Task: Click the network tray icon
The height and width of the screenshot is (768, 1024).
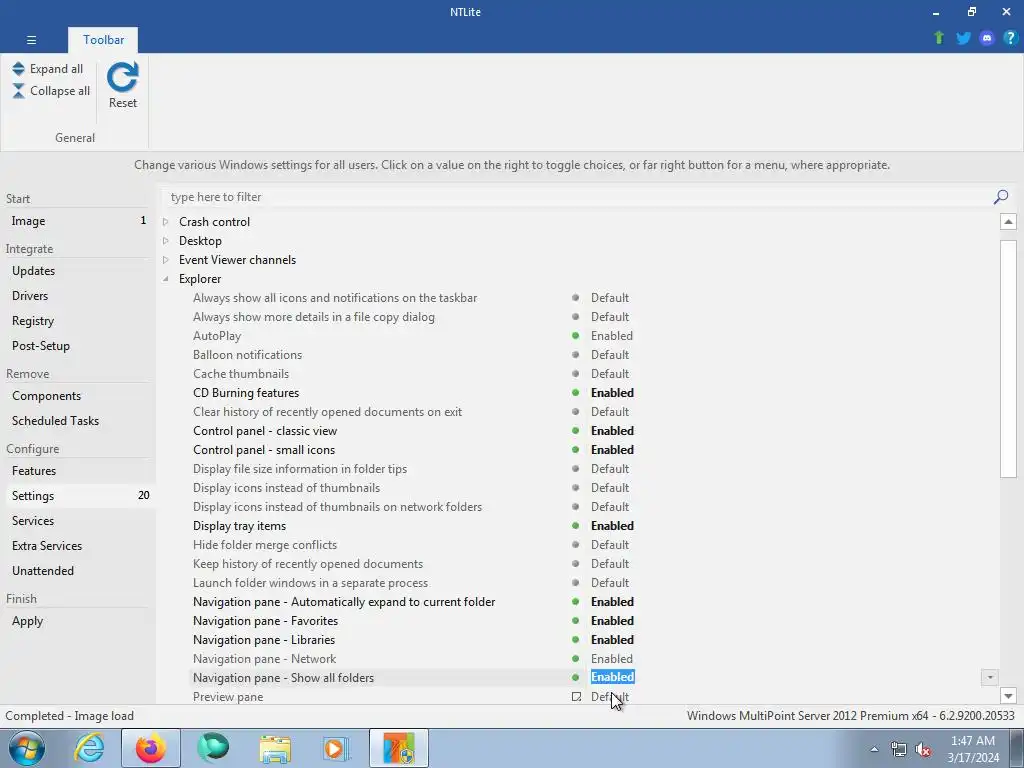Action: [x=899, y=750]
